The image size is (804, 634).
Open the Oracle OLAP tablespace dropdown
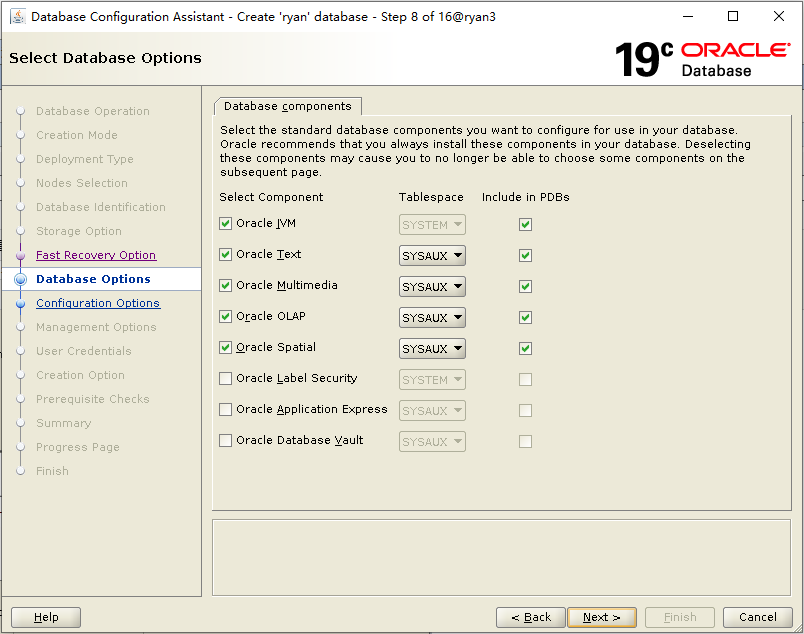432,318
